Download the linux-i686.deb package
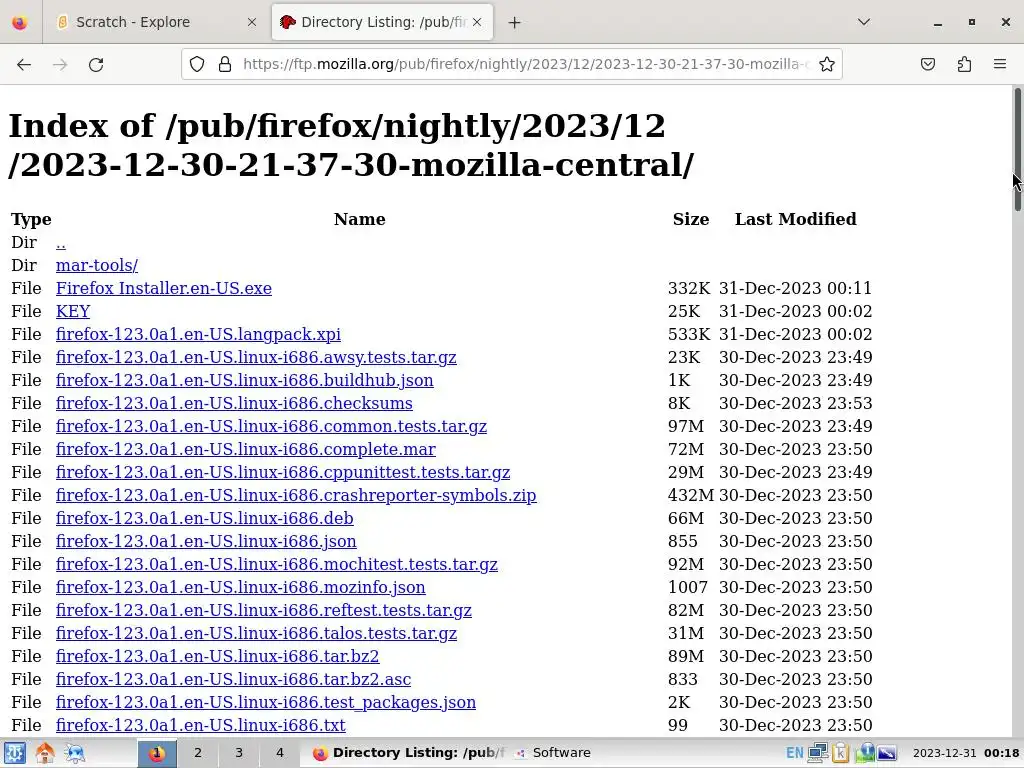Image resolution: width=1024 pixels, height=768 pixels. pyautogui.click(x=205, y=518)
